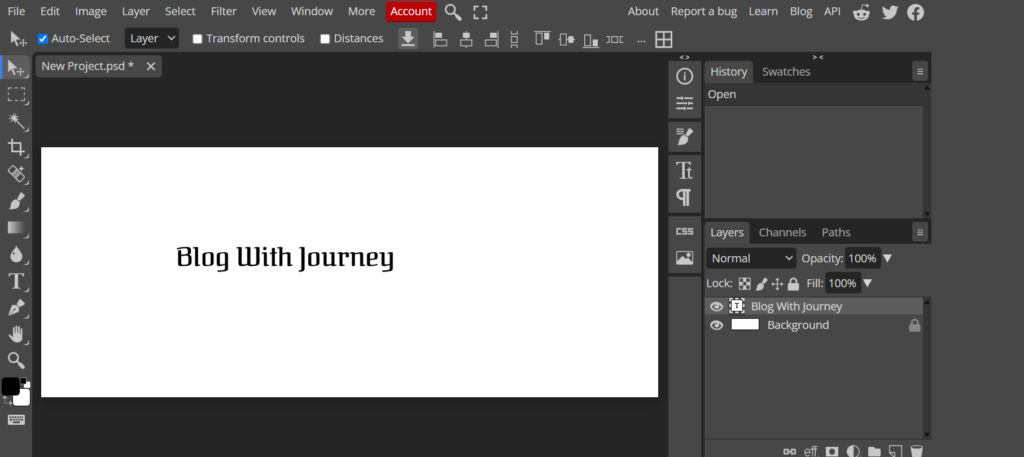1024x457 pixels.
Task: Select the Magic Wand tool
Action: point(16,121)
